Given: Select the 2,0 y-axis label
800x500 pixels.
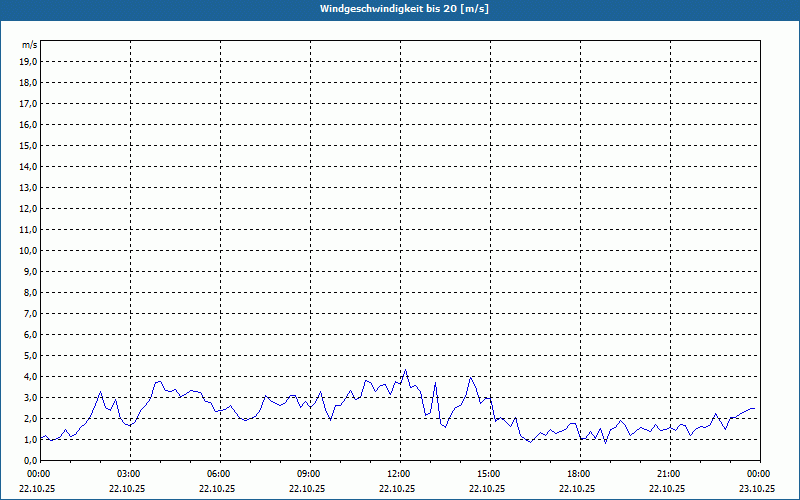Looking at the screenshot, I should click(31, 418).
